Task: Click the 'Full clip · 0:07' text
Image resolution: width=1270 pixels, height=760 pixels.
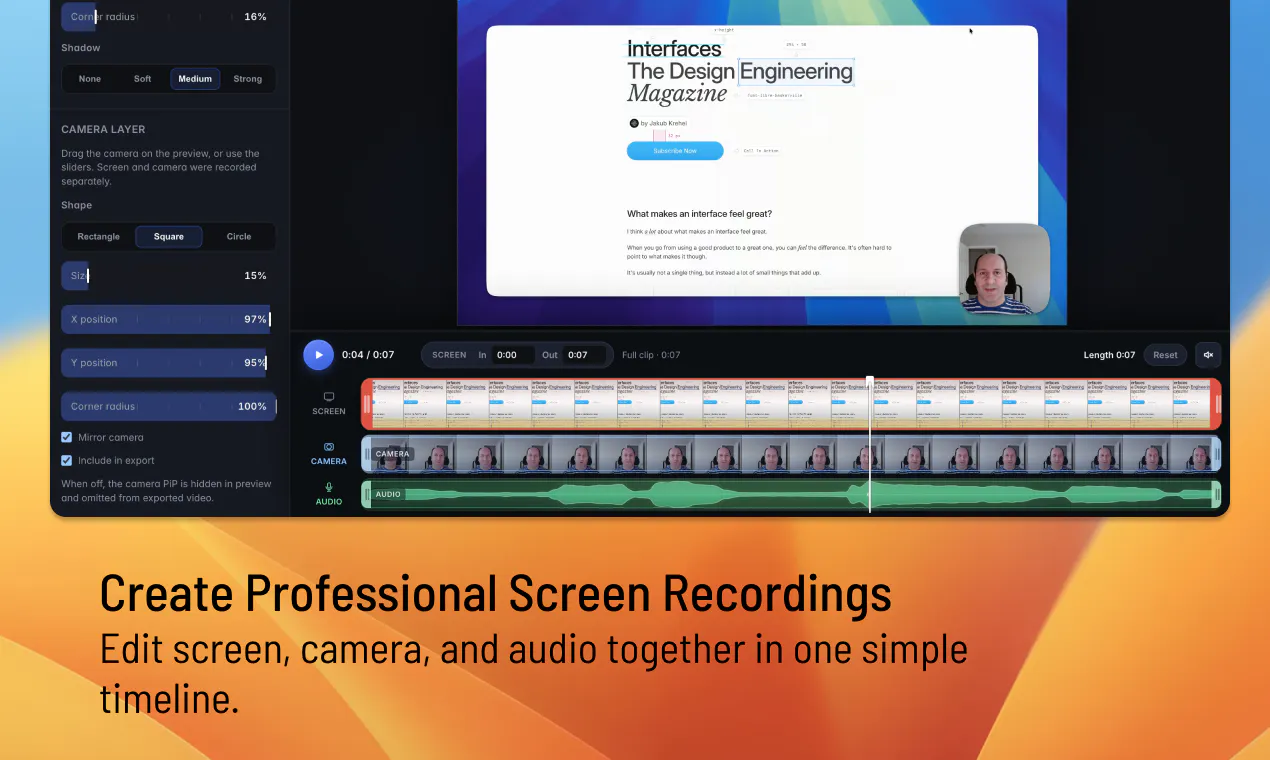Action: click(651, 355)
